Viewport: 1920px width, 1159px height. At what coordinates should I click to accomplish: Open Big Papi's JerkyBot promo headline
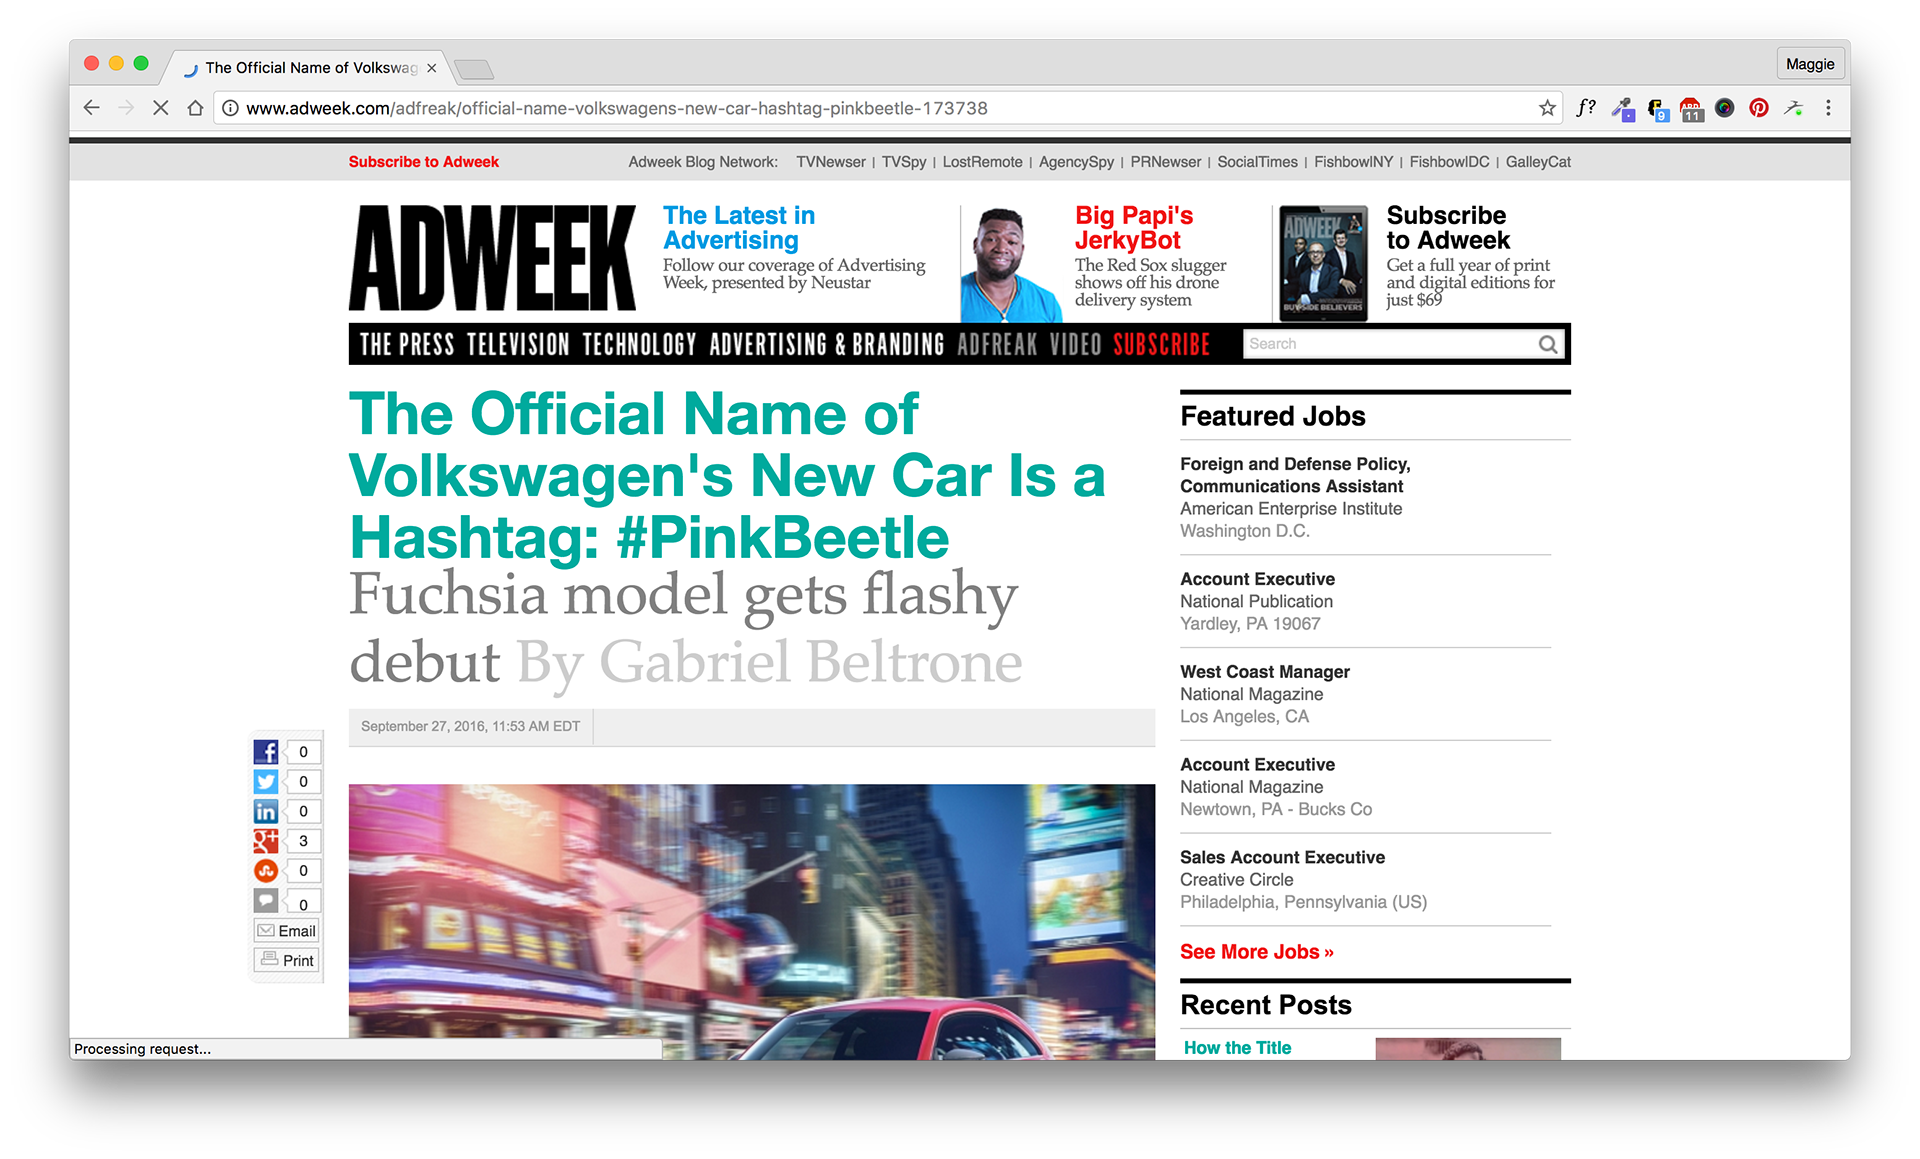pyautogui.click(x=1134, y=228)
